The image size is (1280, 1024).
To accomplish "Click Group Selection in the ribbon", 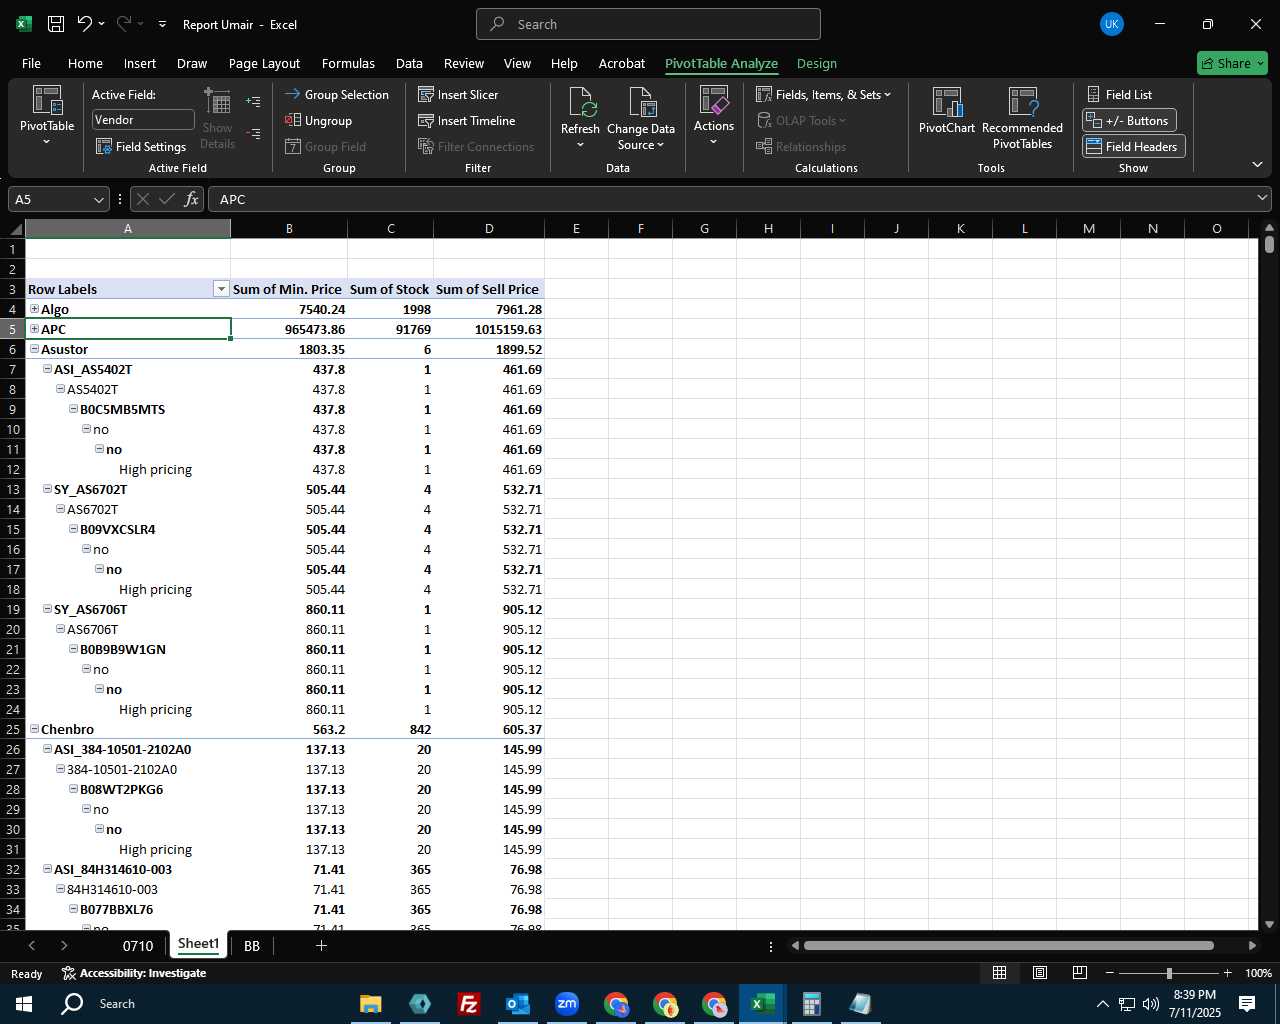I will click(336, 94).
